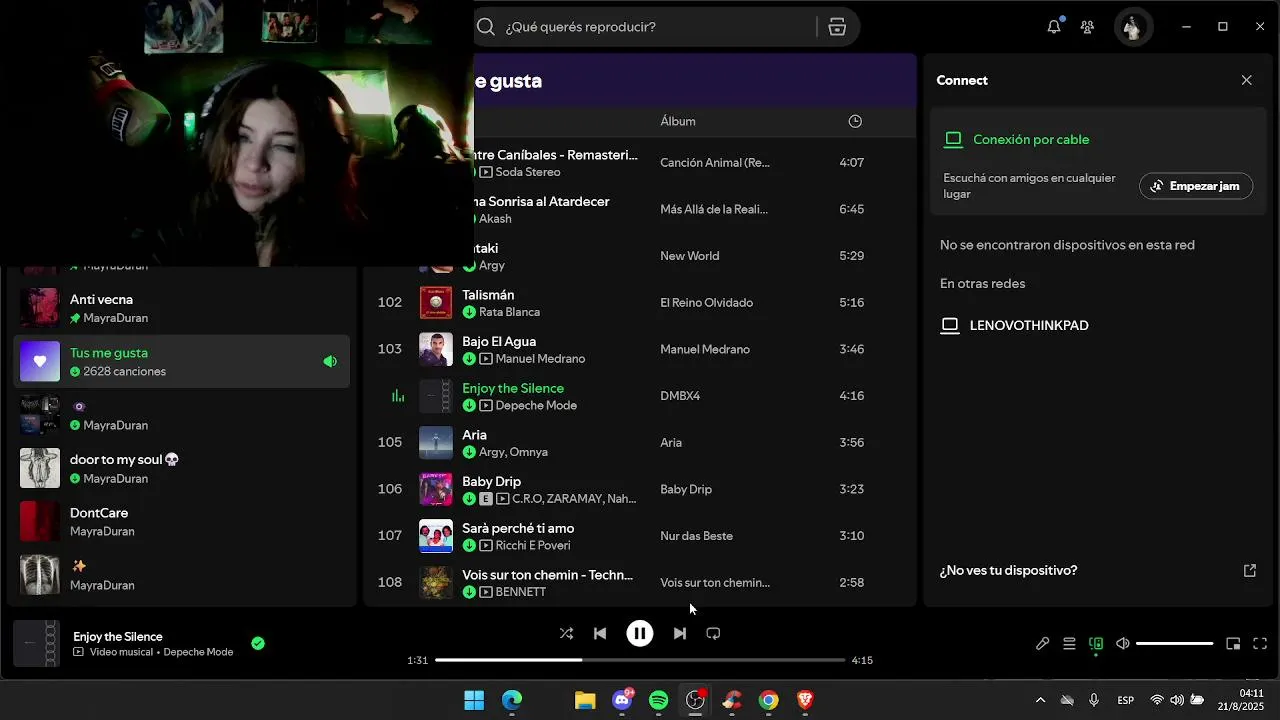
Task: Open El Reino Olvidado album link
Action: pyautogui.click(x=706, y=302)
